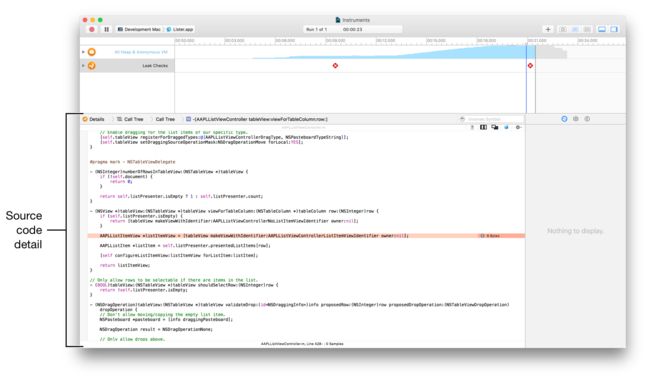Click the 'return listItemView;' line
The image size is (650, 382).
point(125,265)
